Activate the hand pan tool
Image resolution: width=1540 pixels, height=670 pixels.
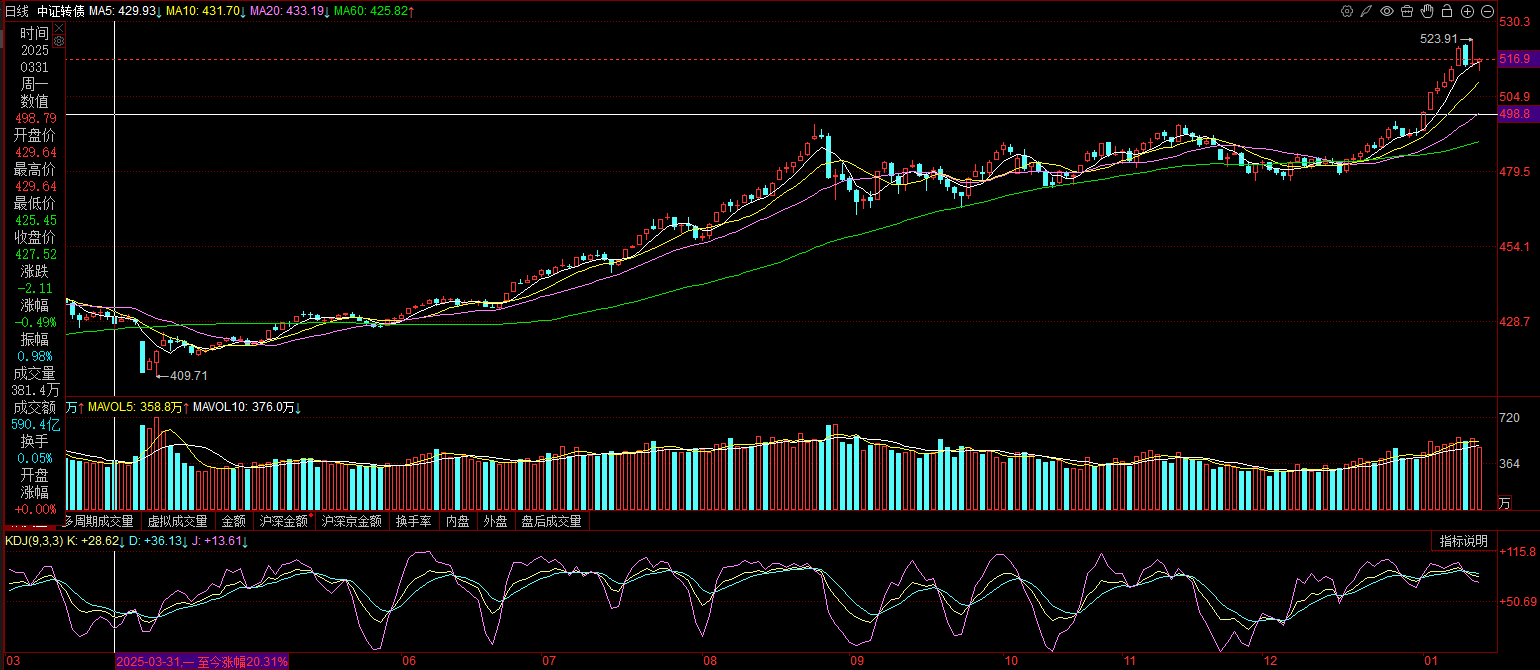click(1427, 11)
